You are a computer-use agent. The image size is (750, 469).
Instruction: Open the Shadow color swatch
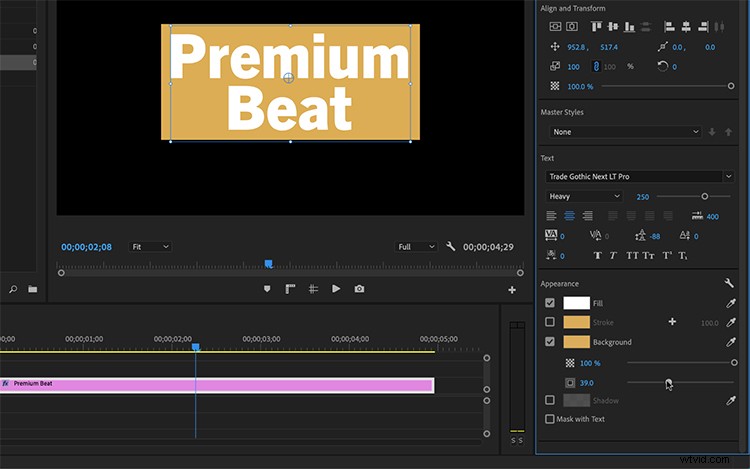click(576, 400)
